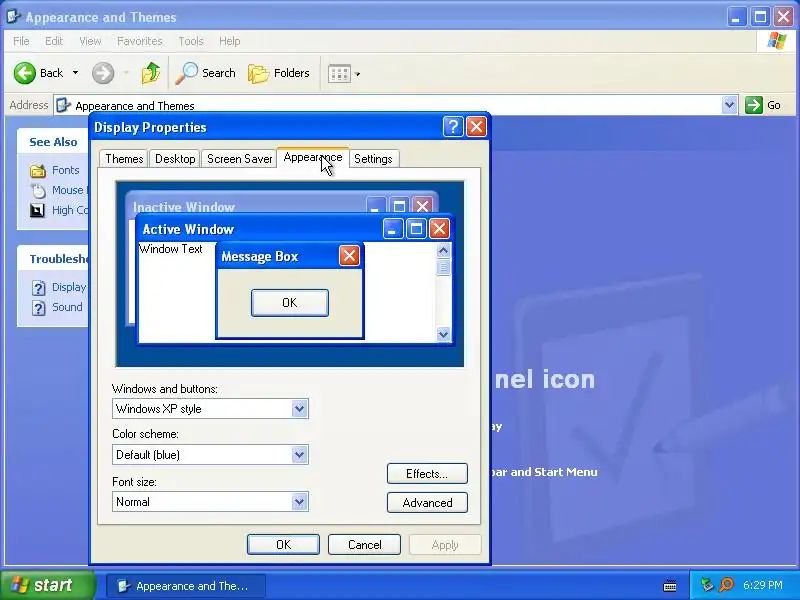Click the Mouse pointers icon in See Also

coord(38,190)
